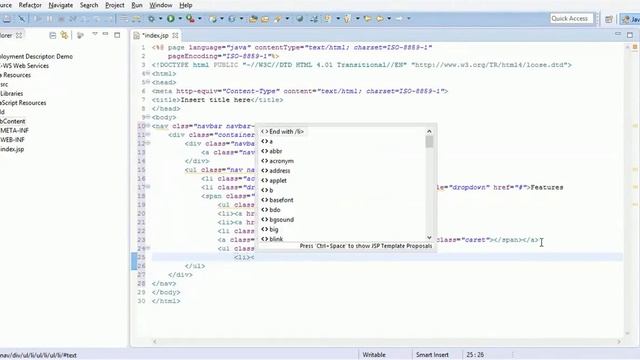Screen dimensions: 640x360
Task: Choose the 'applet' tag proposal
Action: tap(274, 180)
